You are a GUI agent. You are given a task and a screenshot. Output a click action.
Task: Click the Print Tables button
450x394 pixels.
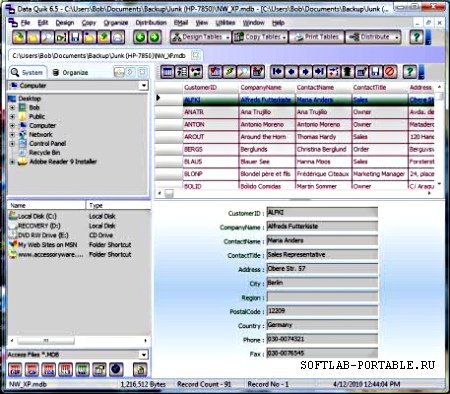316,37
